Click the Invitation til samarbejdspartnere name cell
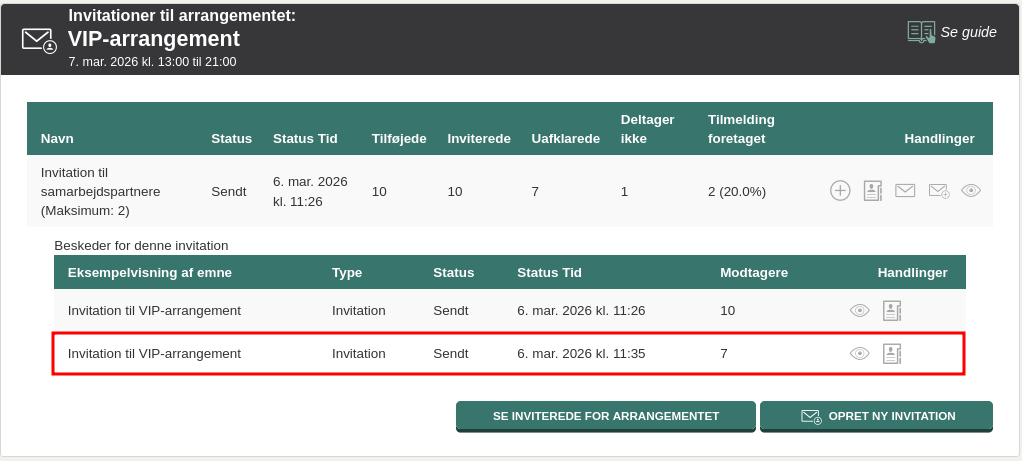The height and width of the screenshot is (461, 1022). pyautogui.click(x=101, y=191)
